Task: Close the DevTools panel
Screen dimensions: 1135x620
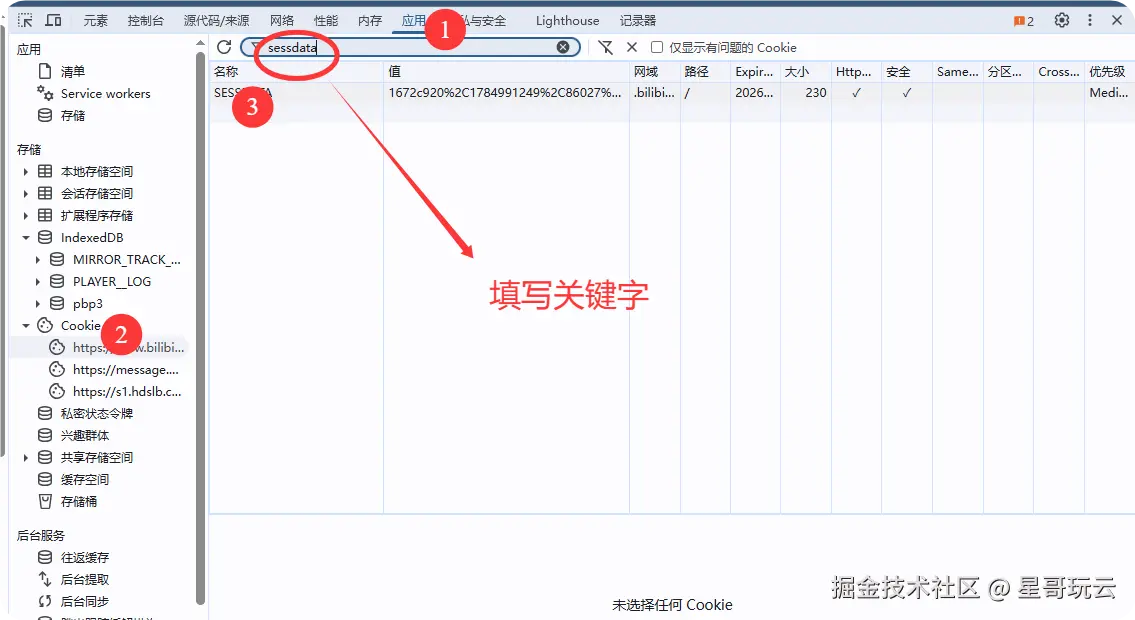Action: click(1117, 20)
